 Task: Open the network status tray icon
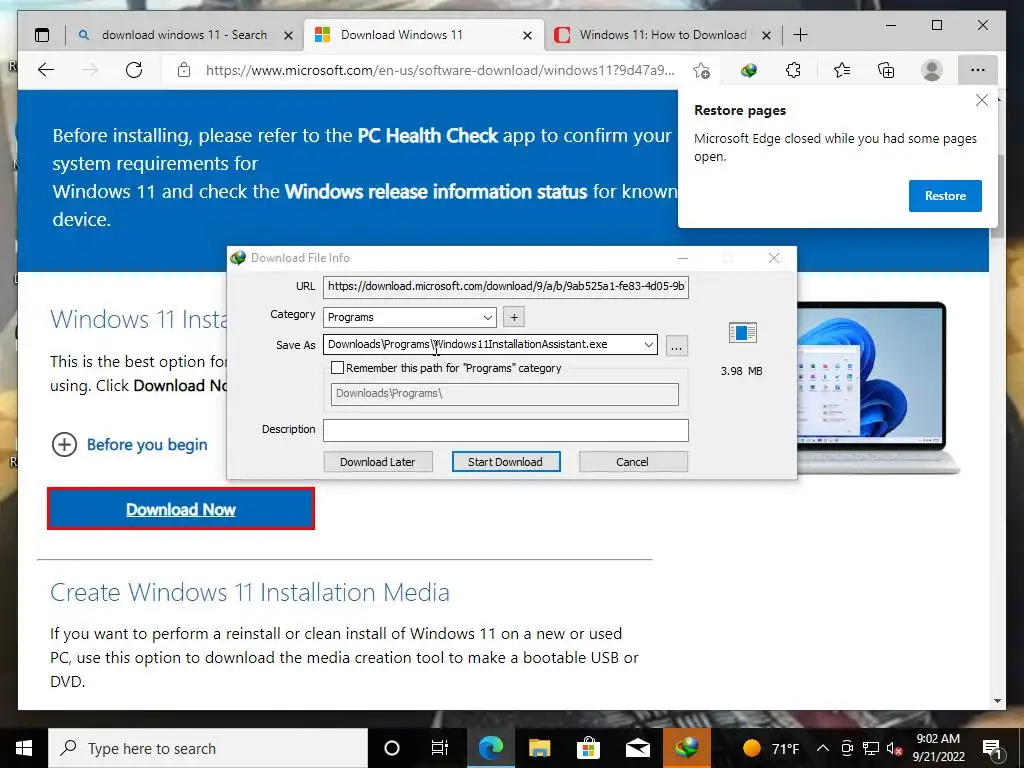click(871, 748)
